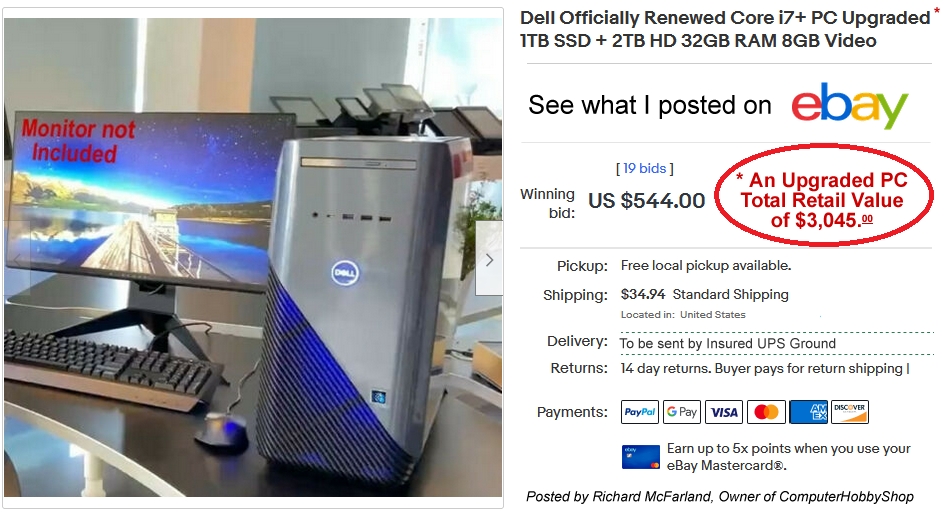Click the Upgraded PC retail value badge
This screenshot has width=946, height=514.
tap(824, 195)
